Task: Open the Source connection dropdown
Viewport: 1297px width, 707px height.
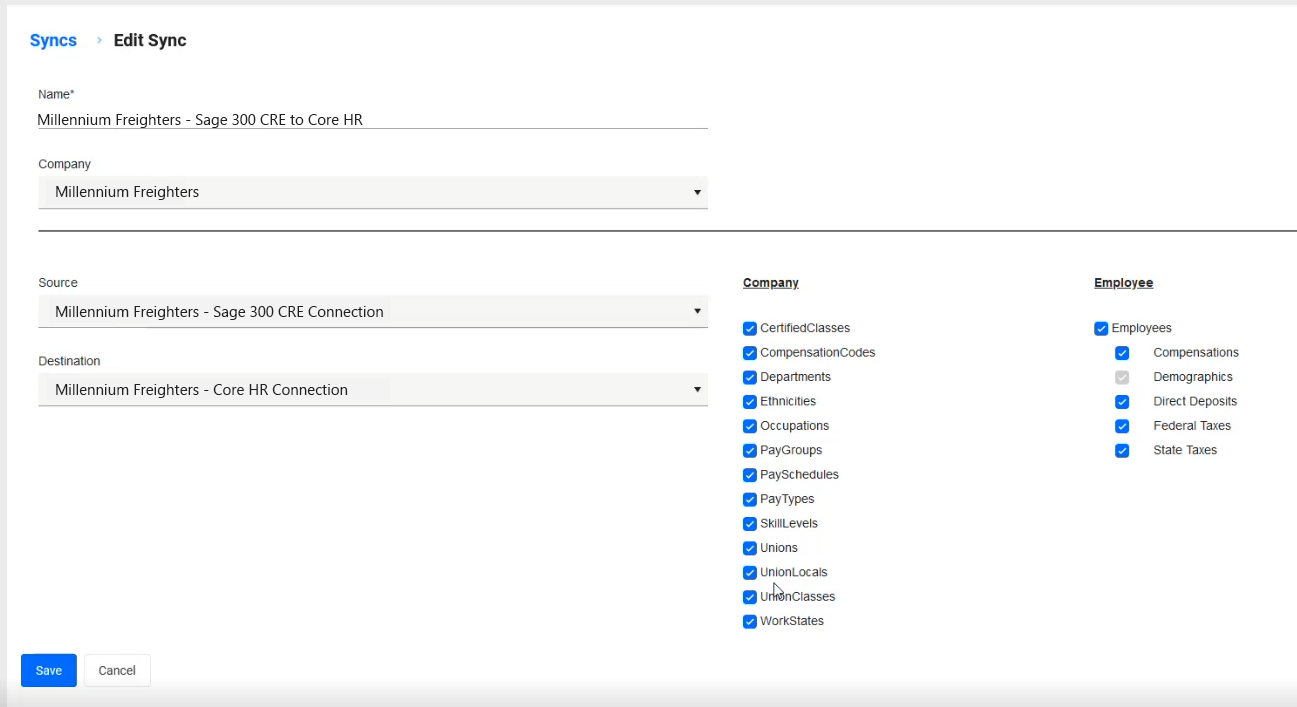Action: click(x=373, y=311)
